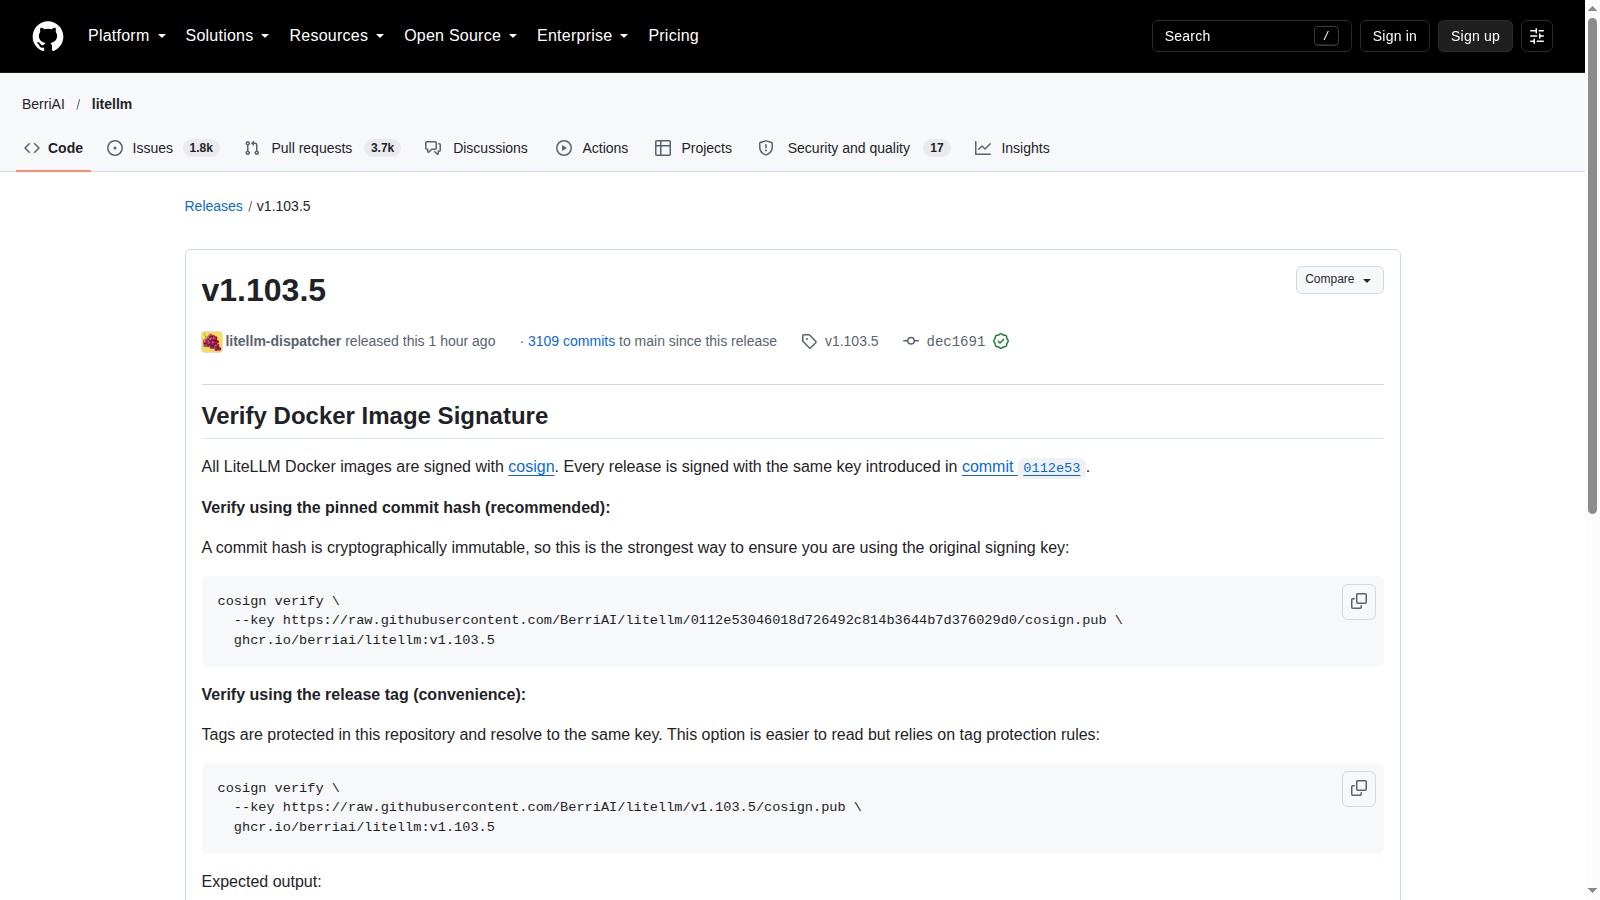This screenshot has height=900, width=1600.
Task: Expand the Enterprise menu
Action: (583, 36)
